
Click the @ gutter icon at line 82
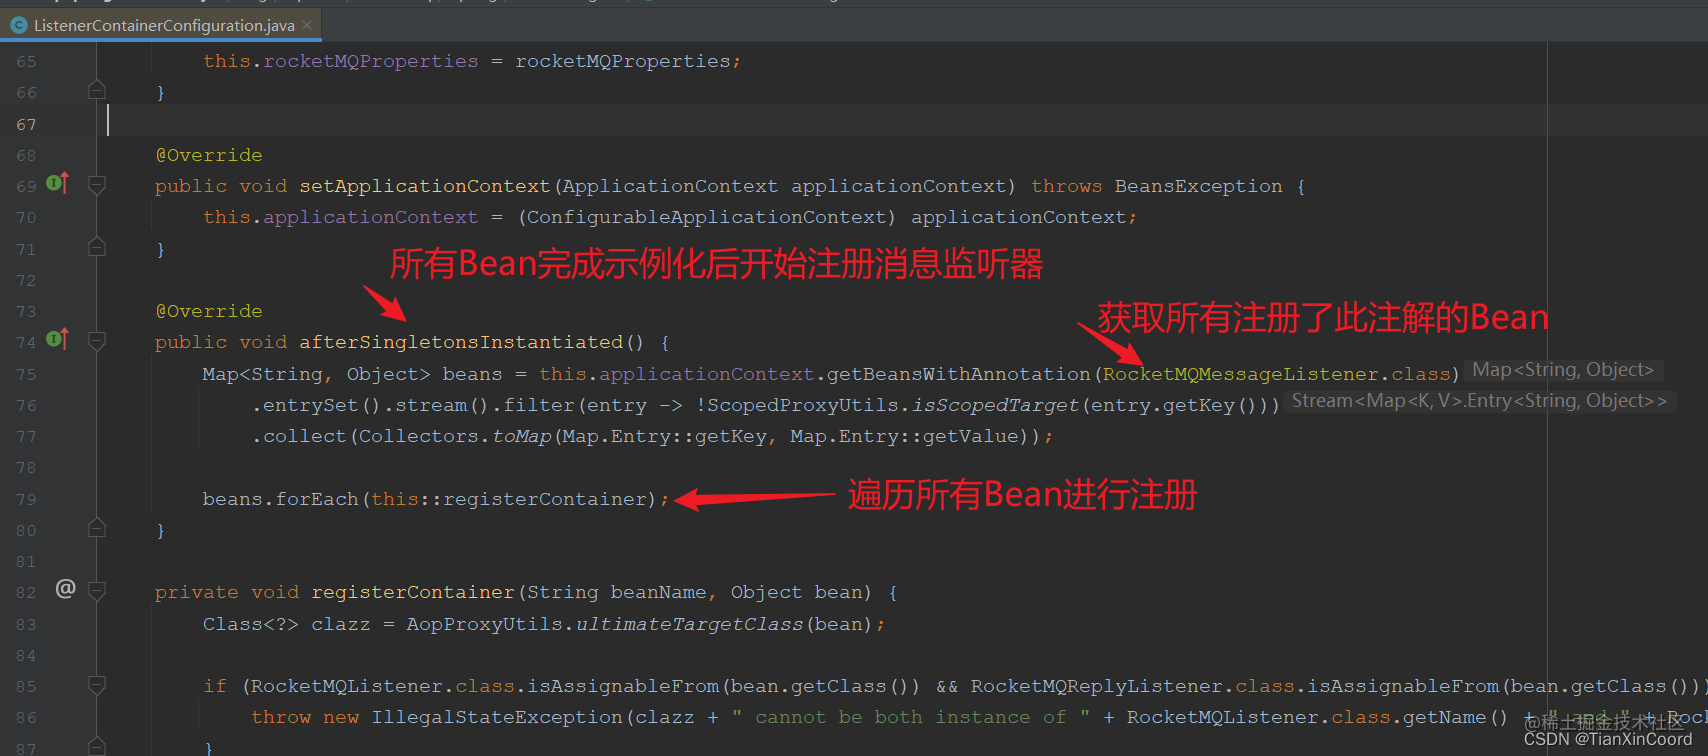coord(66,588)
